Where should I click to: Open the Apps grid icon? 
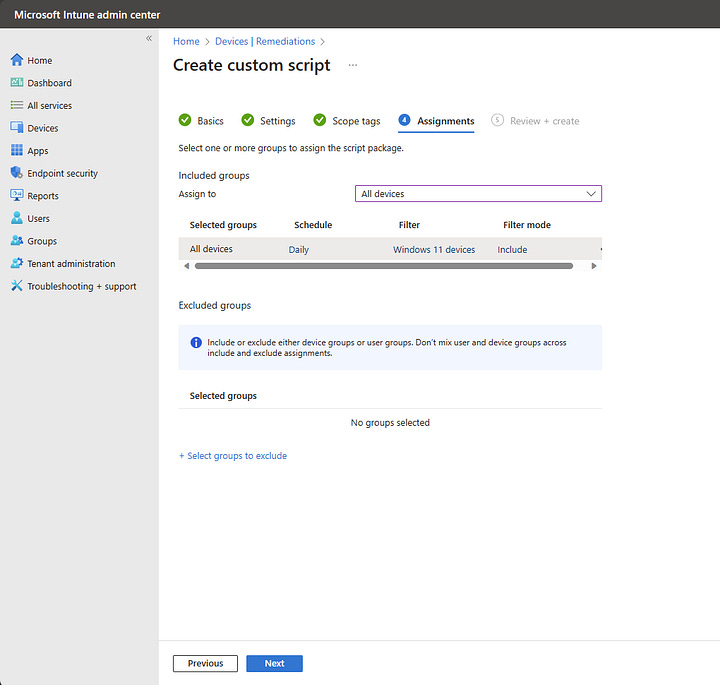click(17, 150)
